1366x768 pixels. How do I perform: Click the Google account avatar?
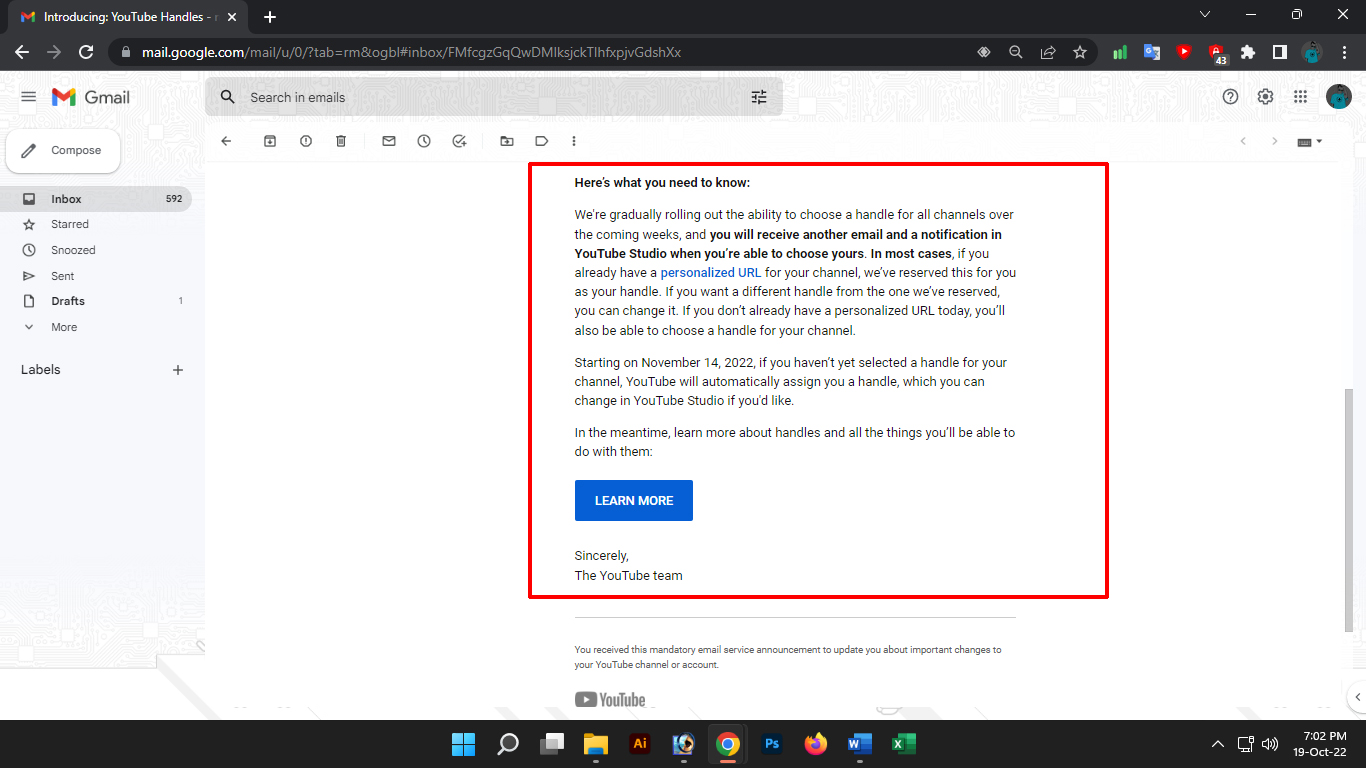pyautogui.click(x=1339, y=97)
